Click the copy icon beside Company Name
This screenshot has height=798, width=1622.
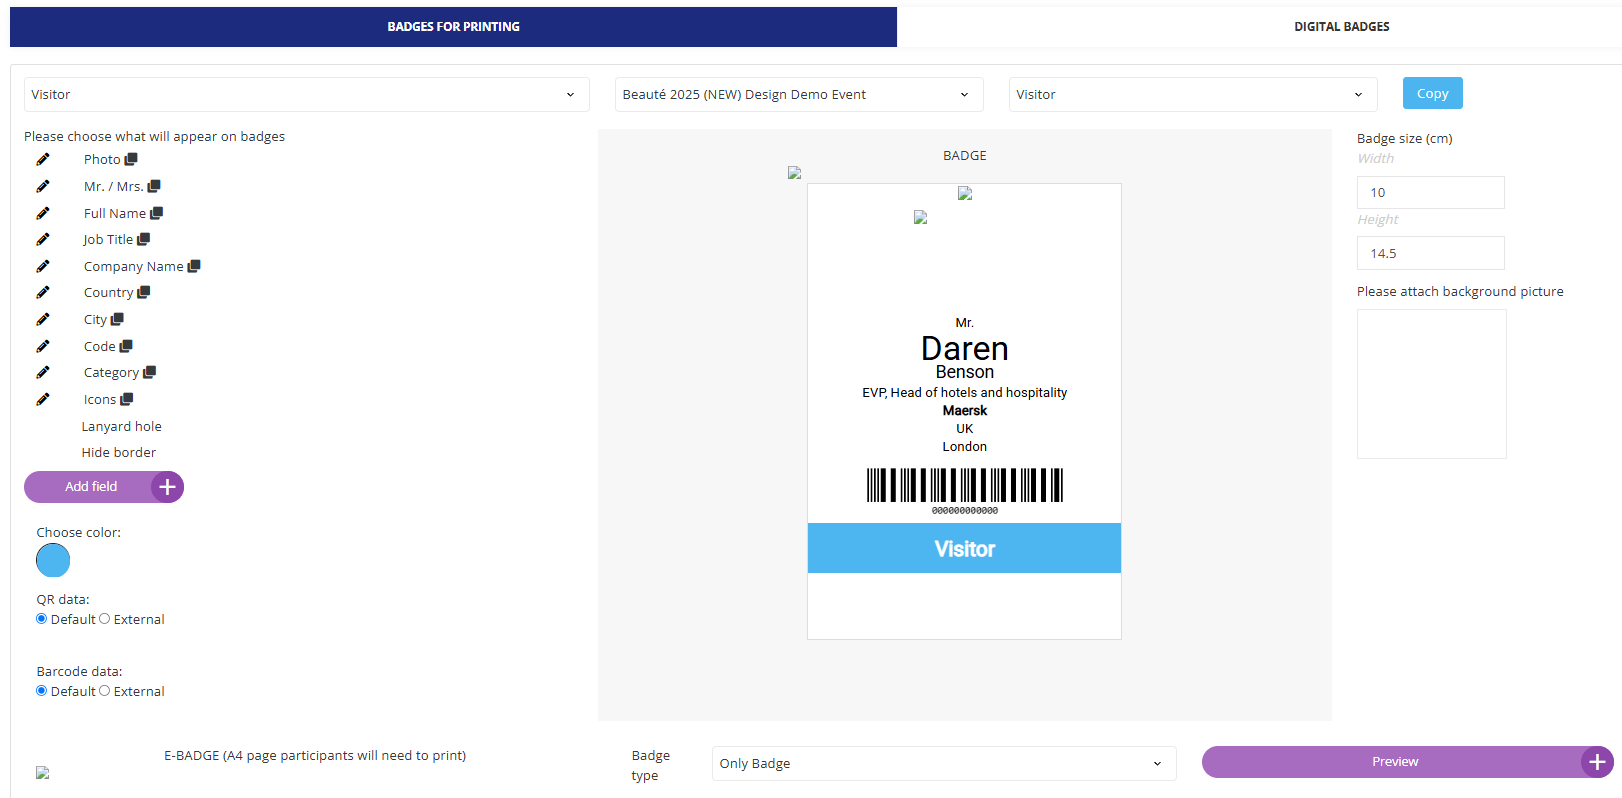click(194, 266)
